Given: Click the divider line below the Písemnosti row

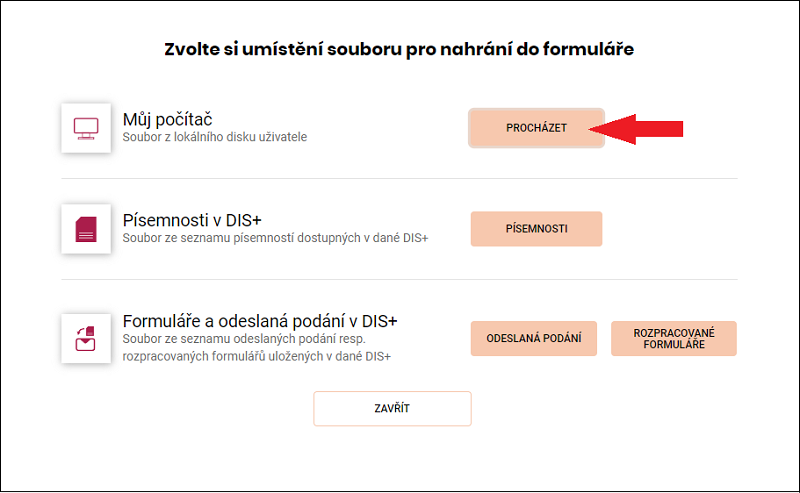Looking at the screenshot, I should pos(399,280).
